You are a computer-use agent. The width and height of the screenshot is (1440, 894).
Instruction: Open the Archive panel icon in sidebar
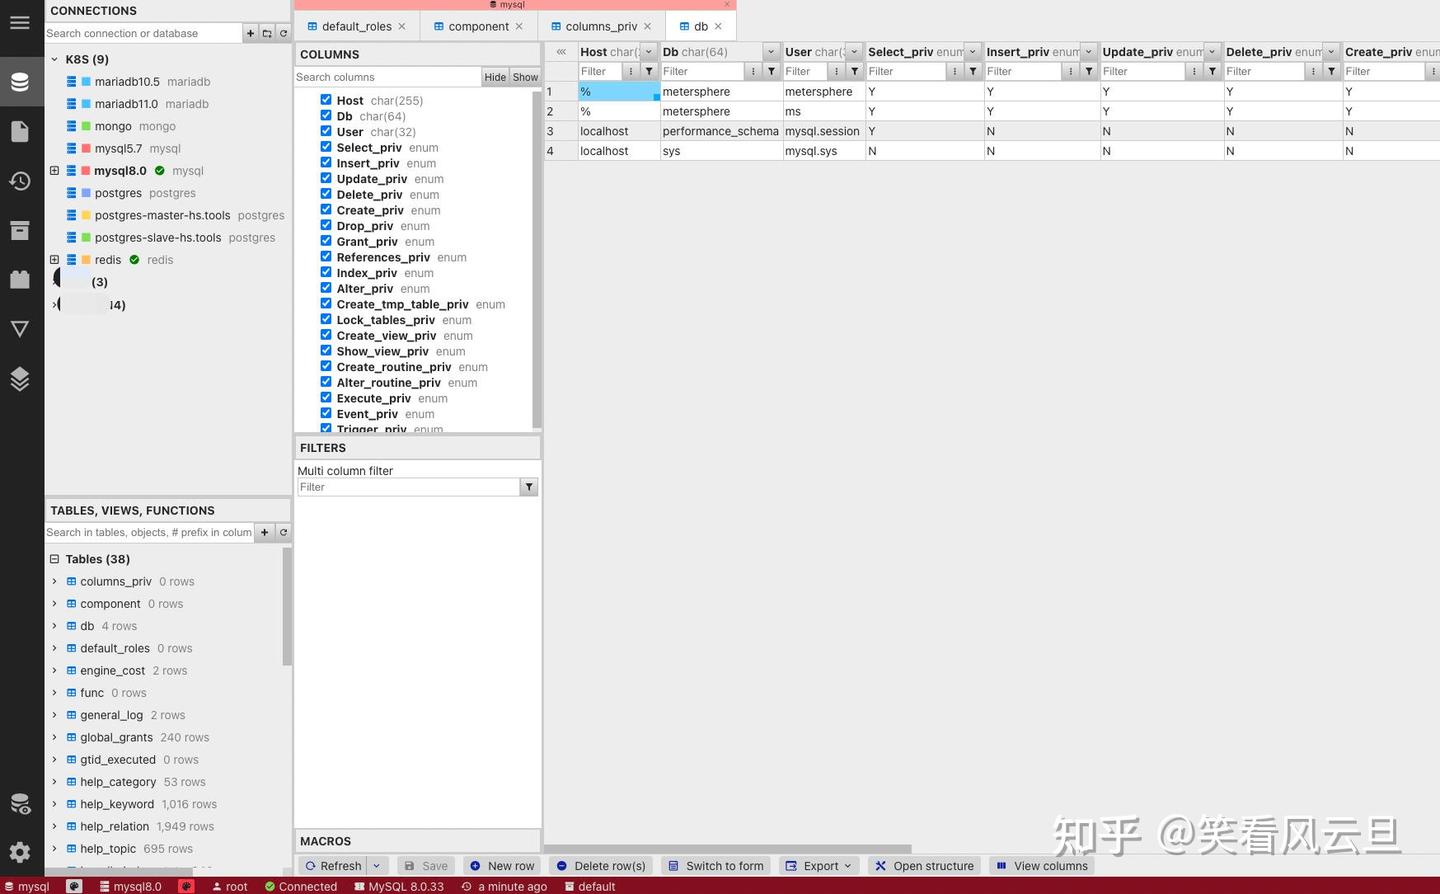pos(21,230)
